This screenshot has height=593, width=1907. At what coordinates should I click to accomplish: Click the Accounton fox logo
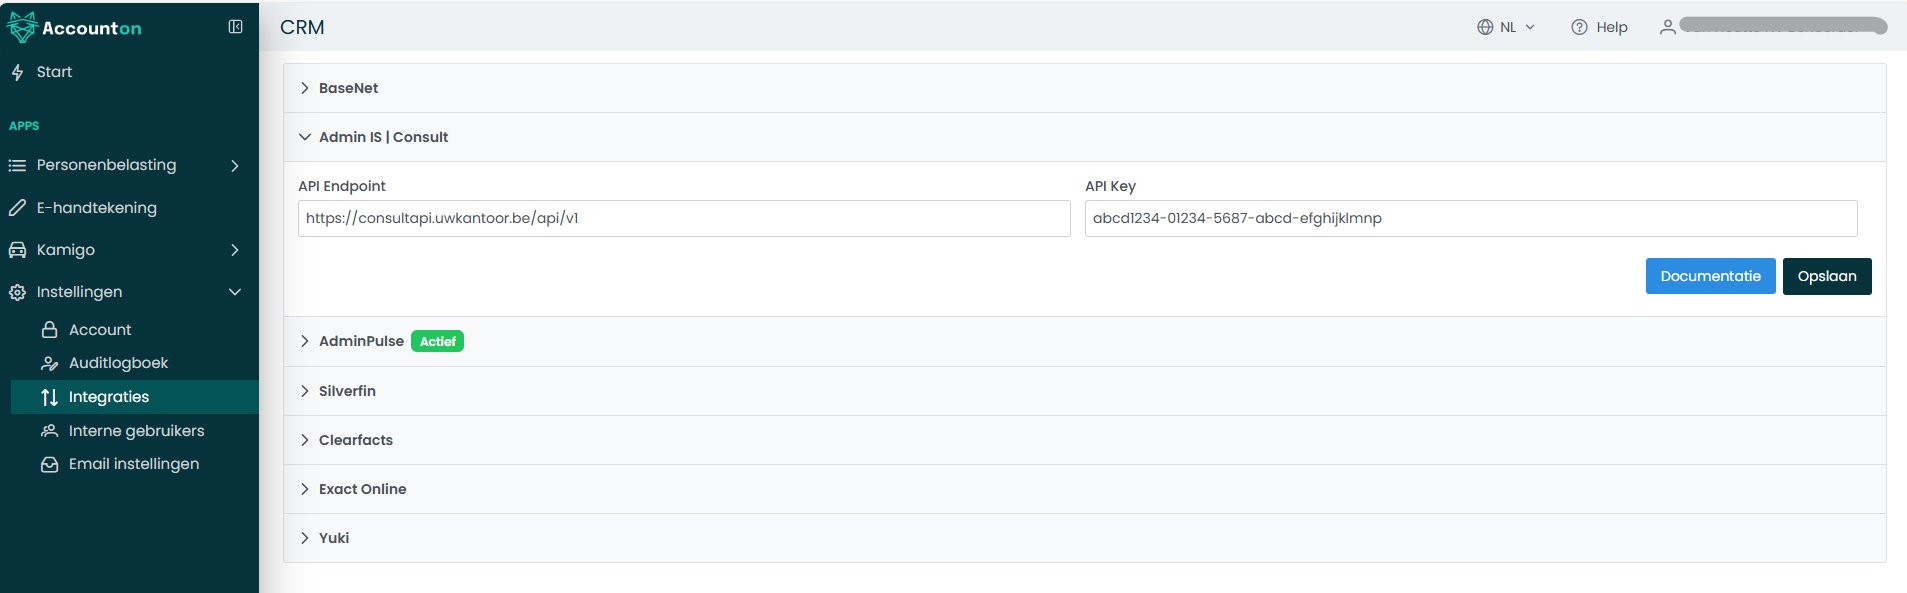click(x=22, y=27)
